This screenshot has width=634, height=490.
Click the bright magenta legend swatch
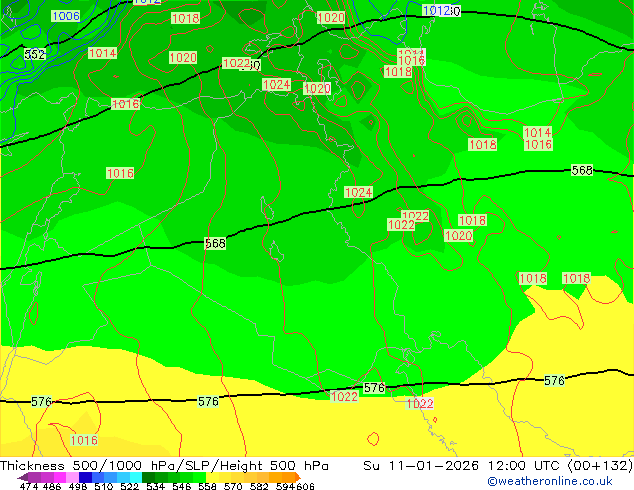[60, 477]
